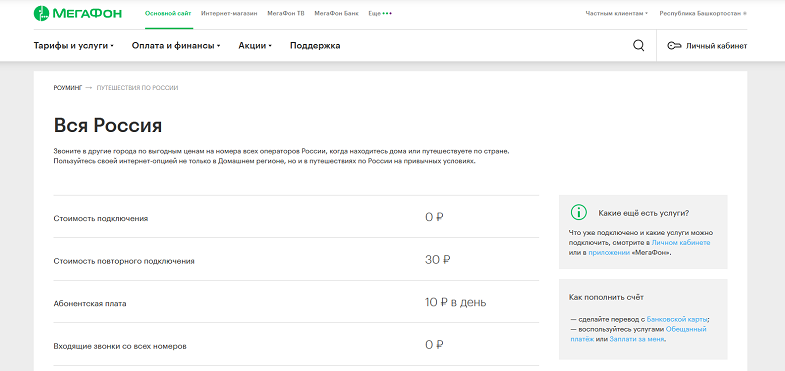785x371 pixels.
Task: Click Какие ещё есть услуги? heading
Action: coord(644,213)
